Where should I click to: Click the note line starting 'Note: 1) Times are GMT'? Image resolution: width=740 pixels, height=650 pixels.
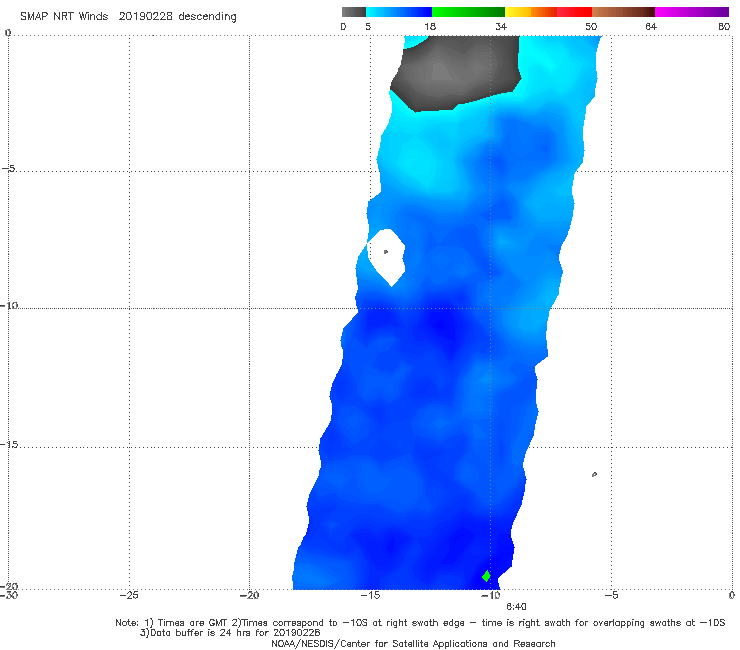click(420, 623)
